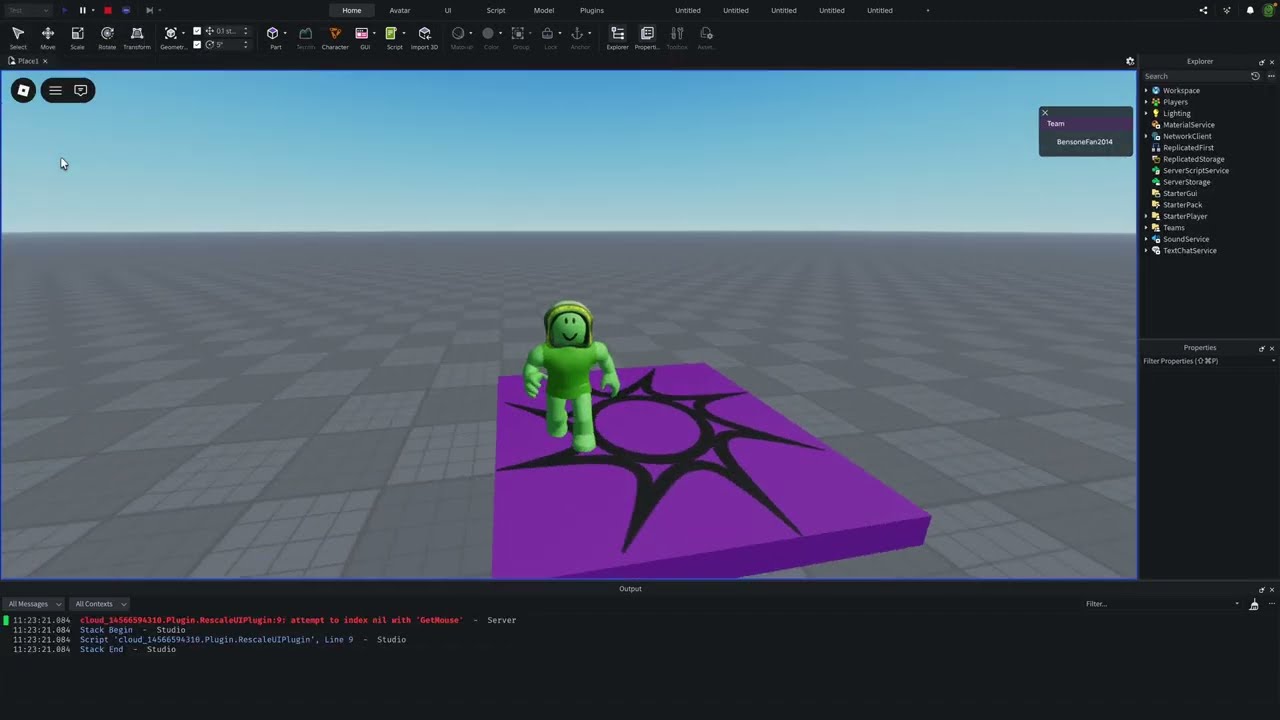Screen dimensions: 1280x720
Task: Stop the playtest with red square
Action: click(108, 10)
